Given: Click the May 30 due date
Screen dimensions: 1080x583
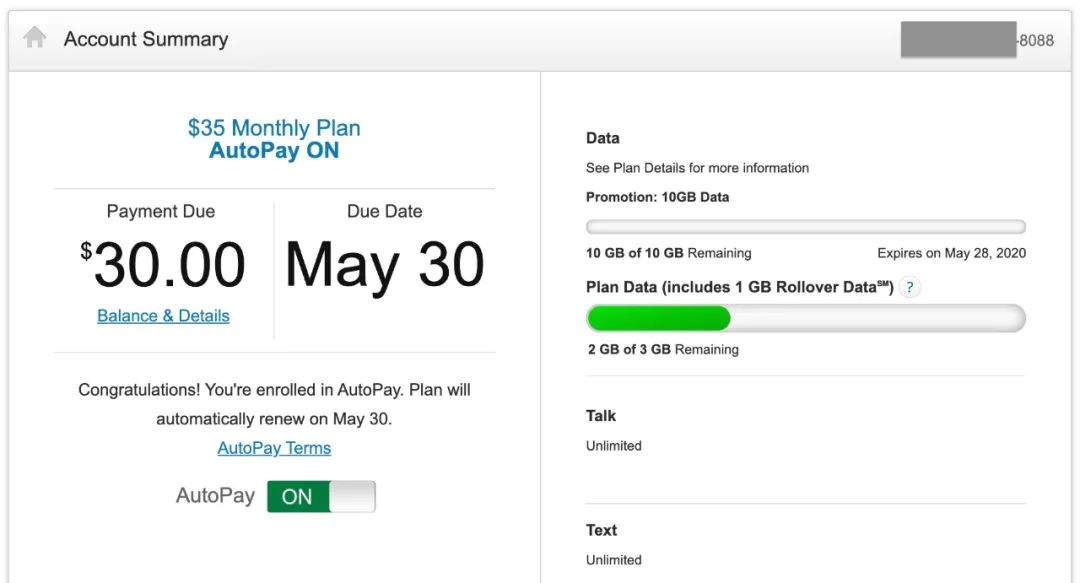Looking at the screenshot, I should click(x=384, y=265).
